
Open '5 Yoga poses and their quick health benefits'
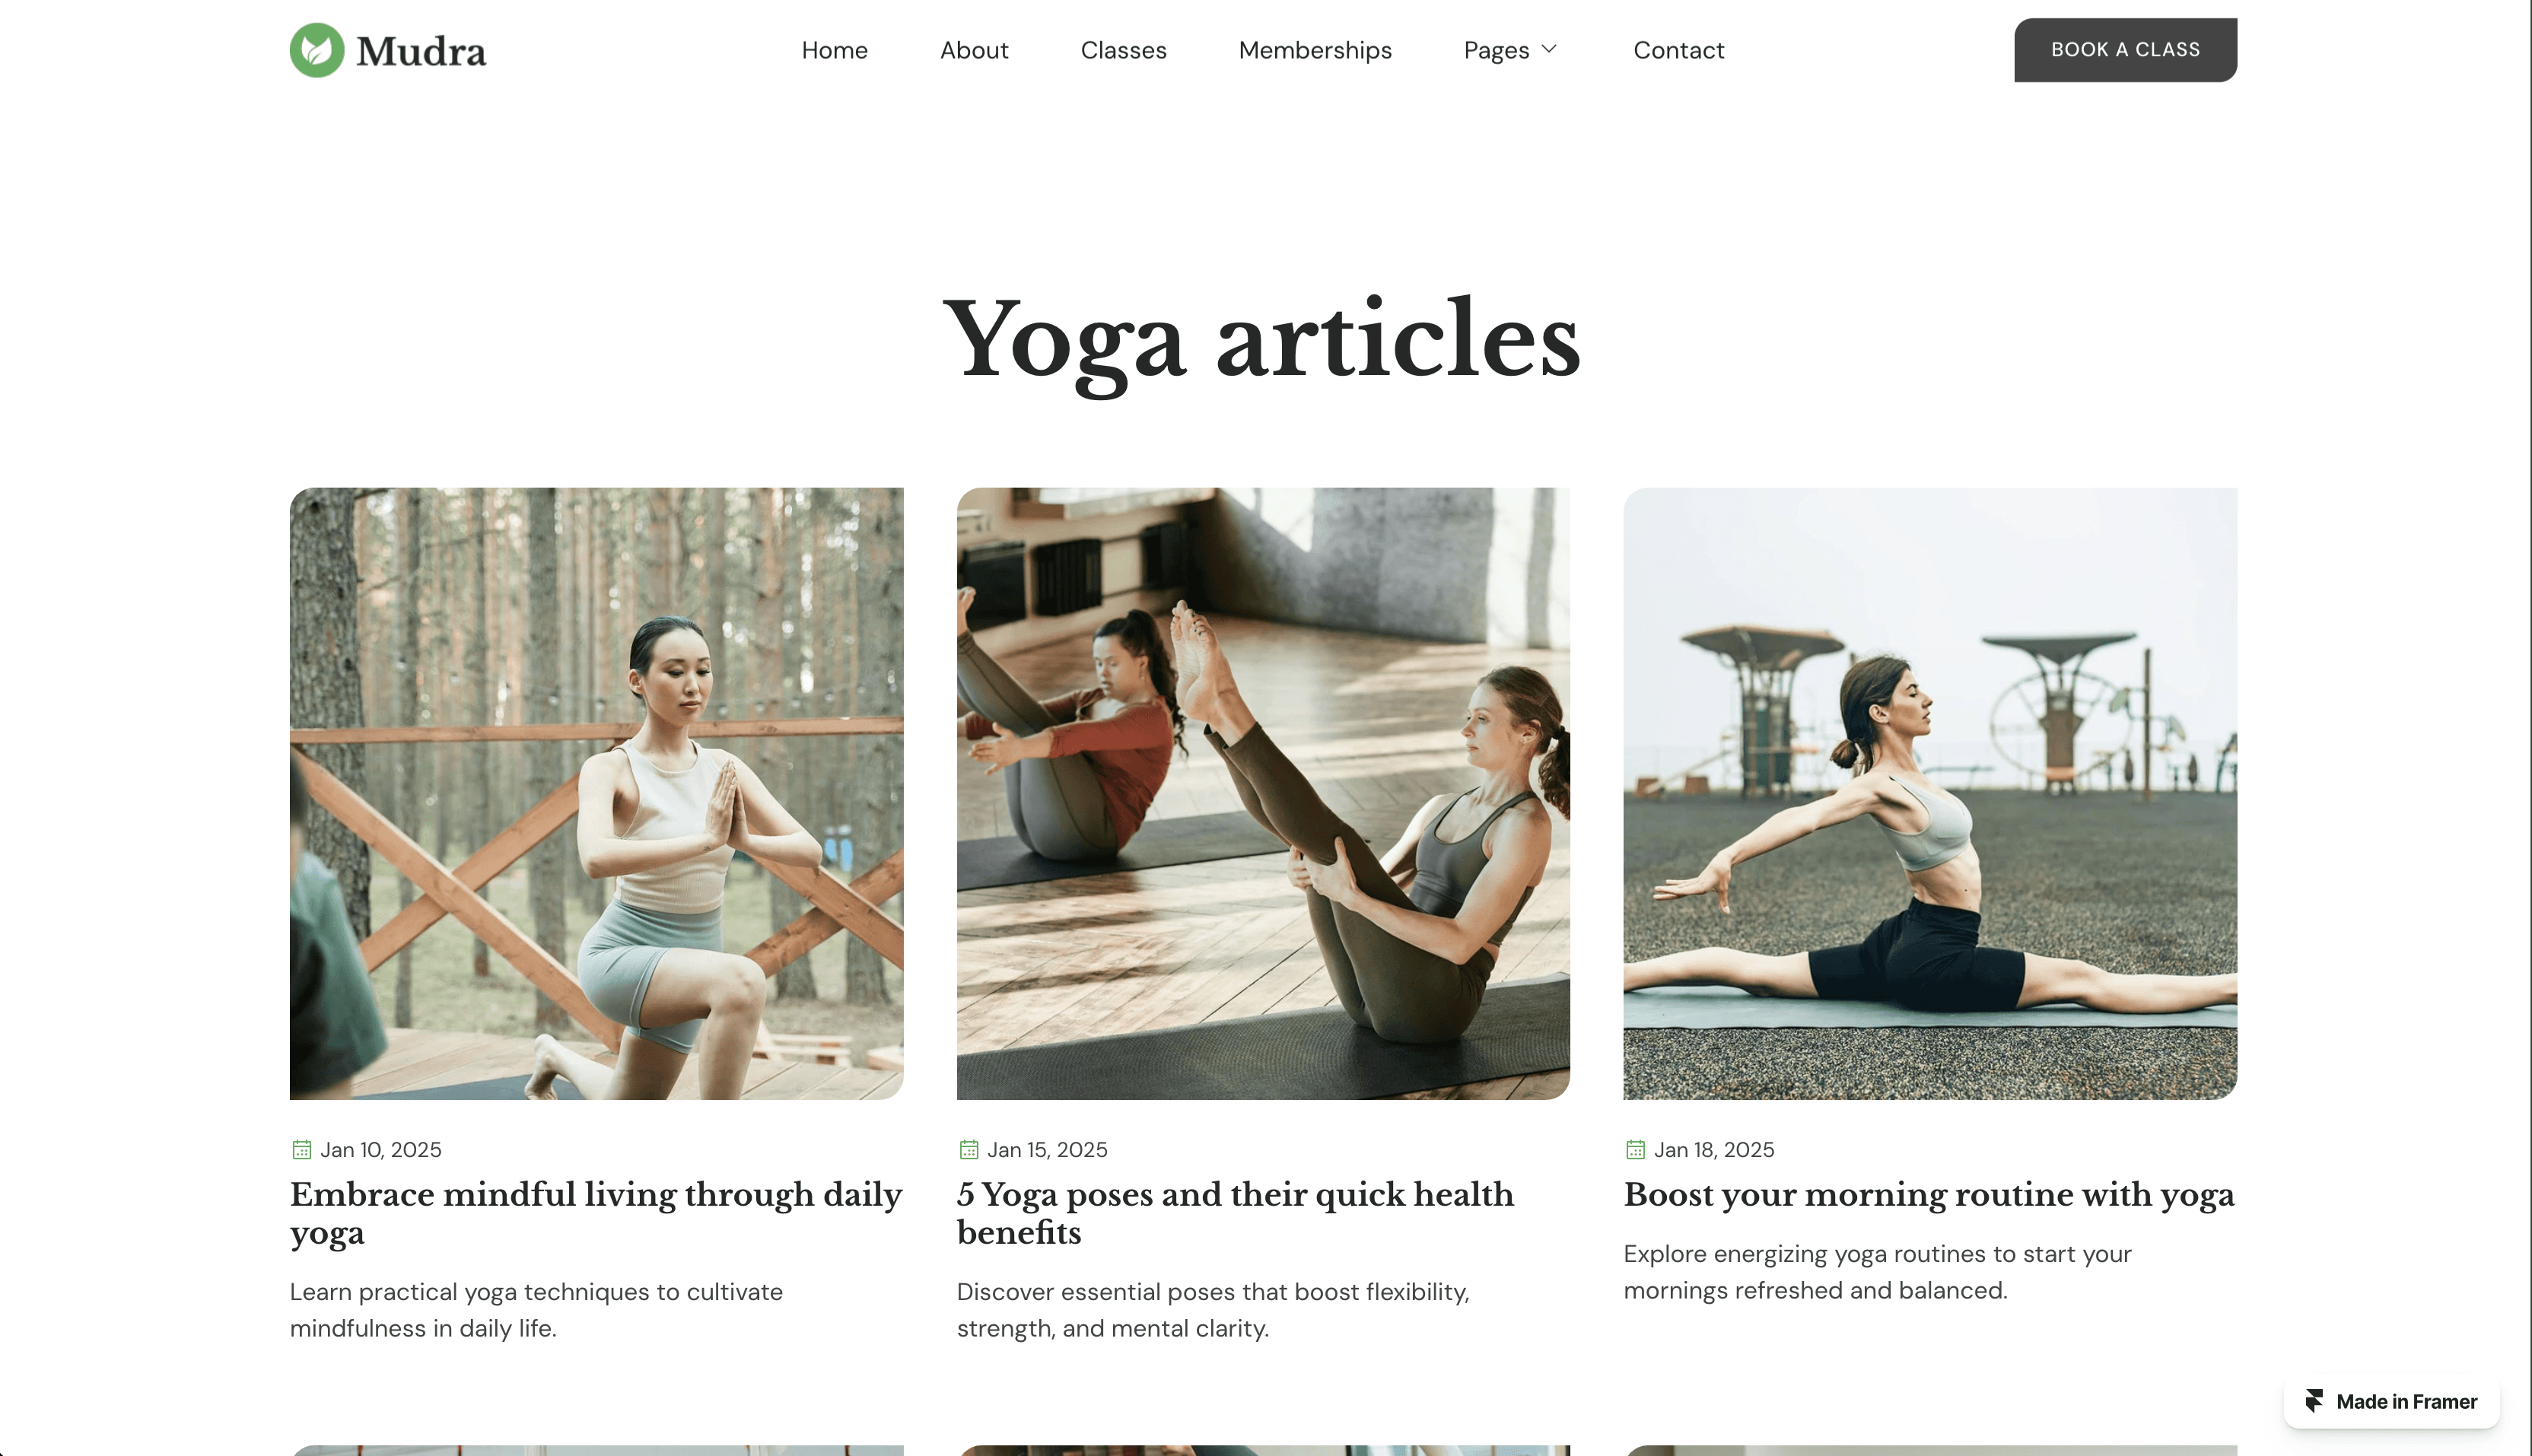tap(1235, 1213)
